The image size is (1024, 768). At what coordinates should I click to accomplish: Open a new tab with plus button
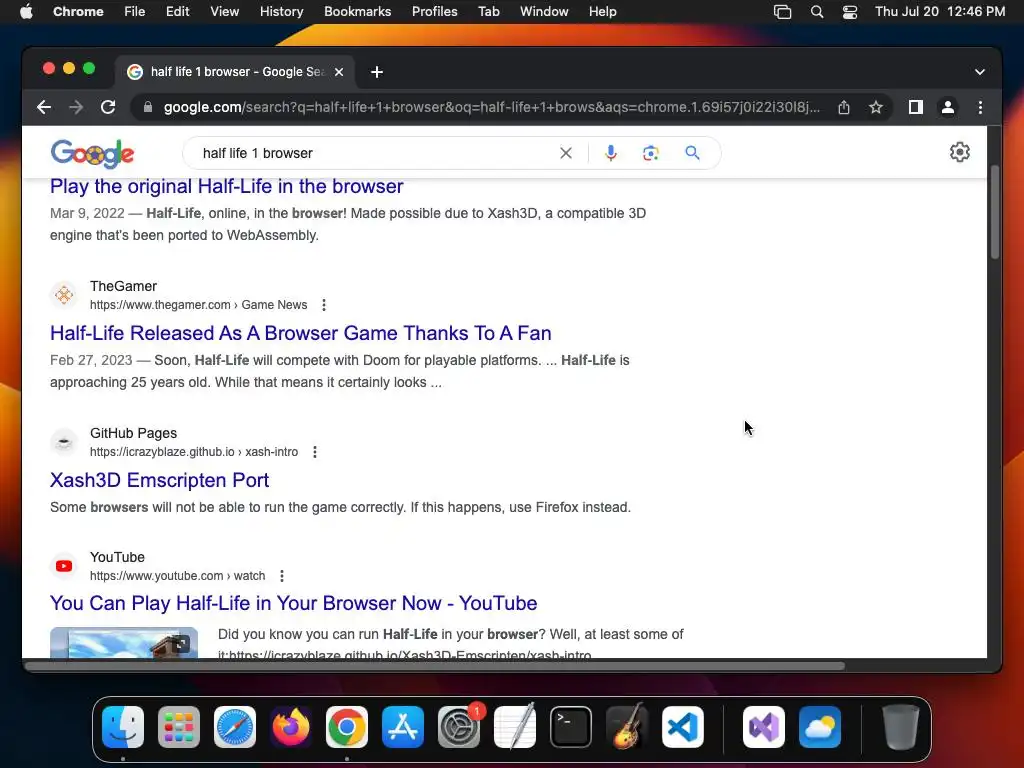[377, 72]
